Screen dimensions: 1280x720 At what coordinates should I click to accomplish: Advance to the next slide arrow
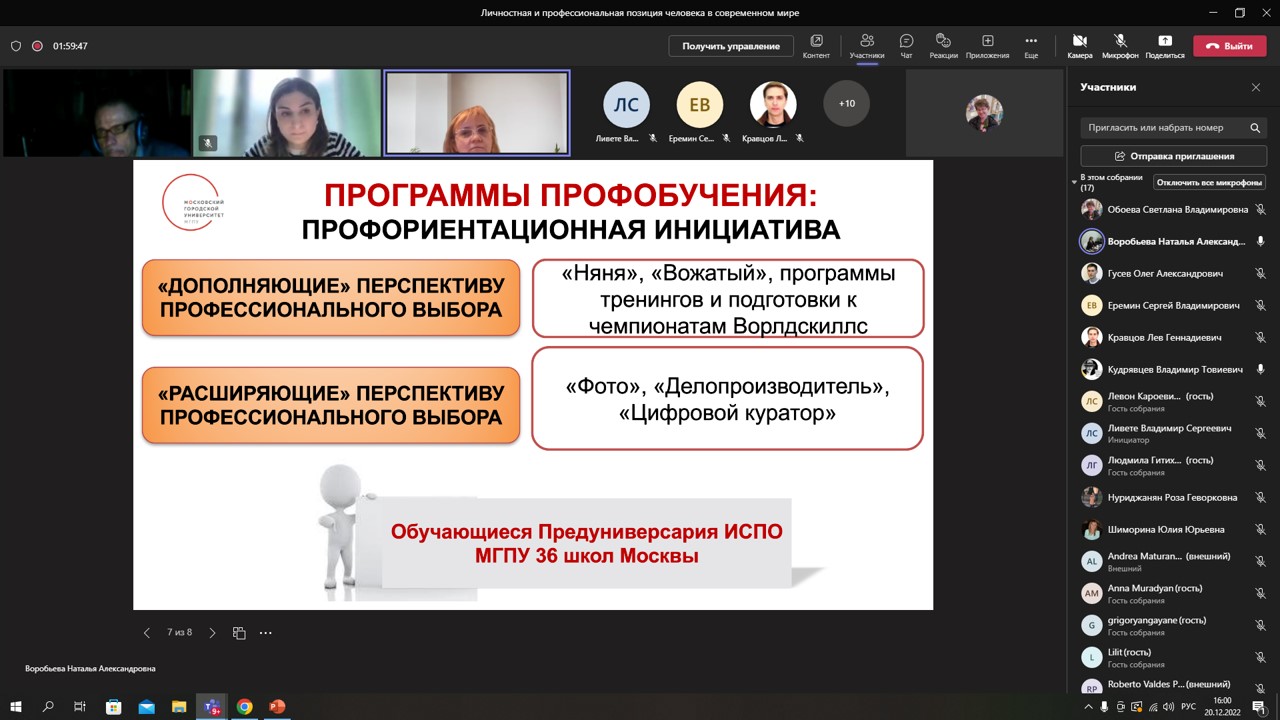pos(212,632)
